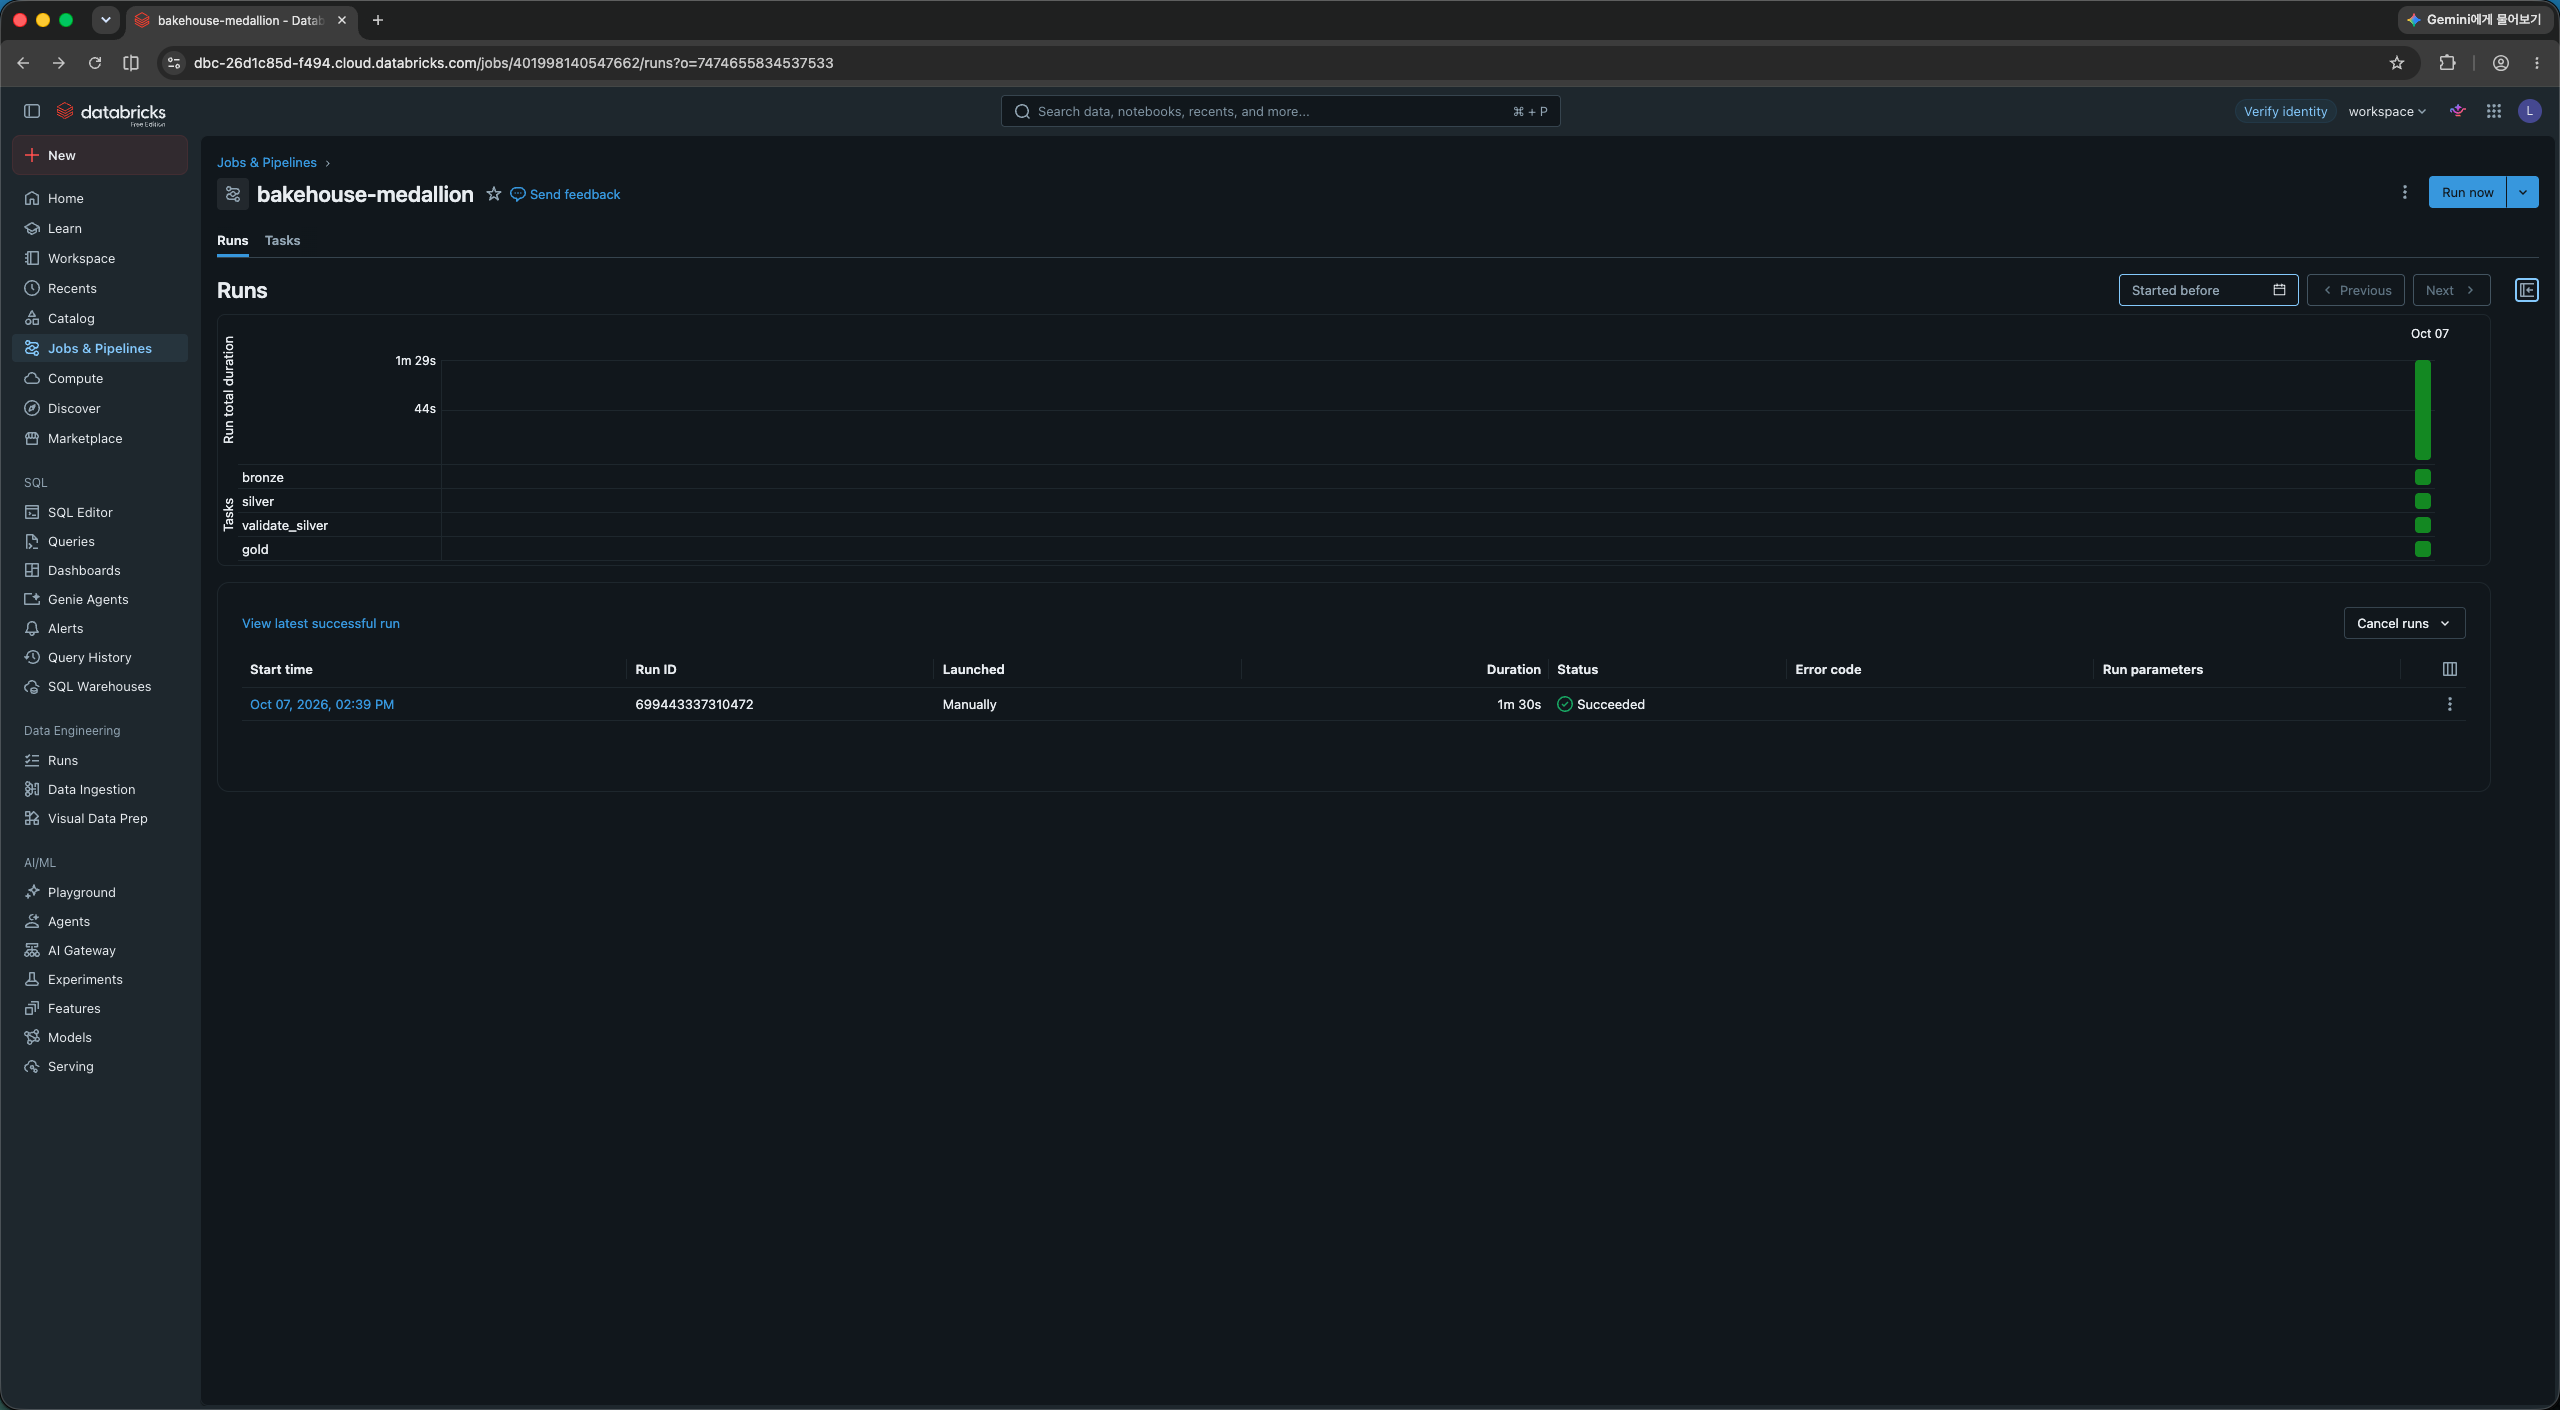Open Data Engineering Runs in the sidebar
The width and height of the screenshot is (2560, 1410).
click(99, 760)
